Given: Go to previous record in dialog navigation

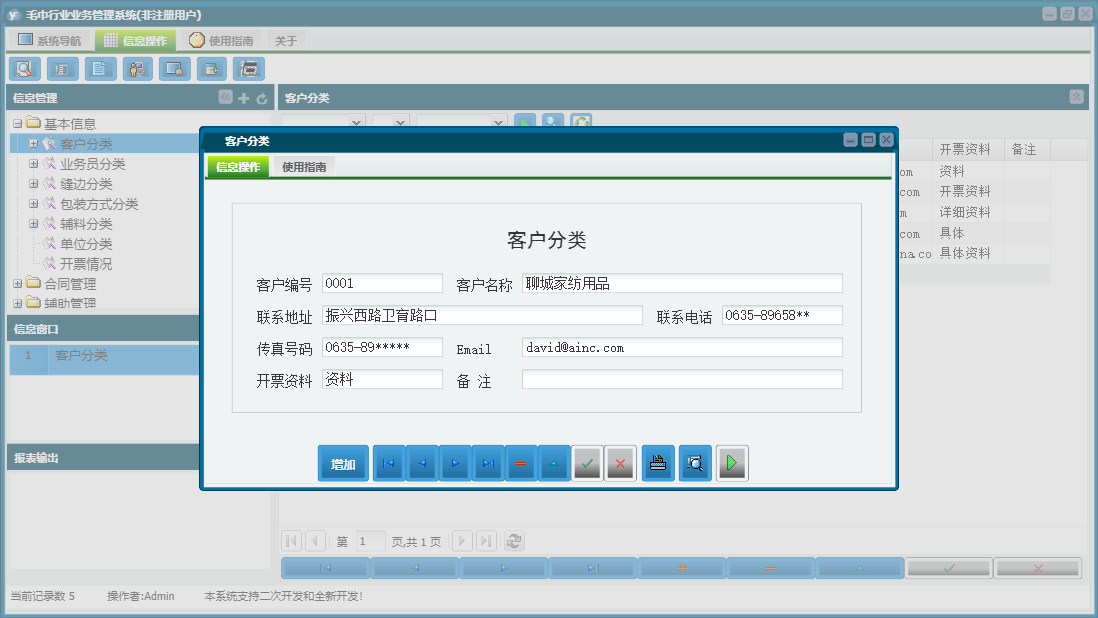Looking at the screenshot, I should coord(422,463).
